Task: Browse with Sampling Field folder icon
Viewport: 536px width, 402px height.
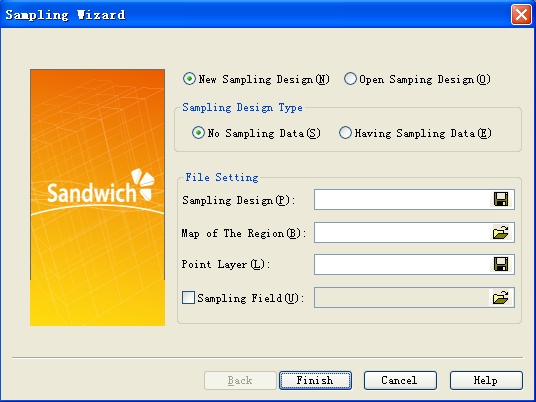Action: tap(501, 297)
